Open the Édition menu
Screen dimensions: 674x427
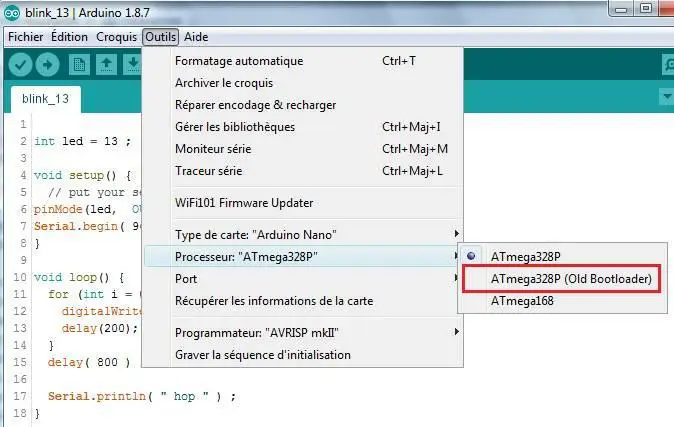(69, 37)
